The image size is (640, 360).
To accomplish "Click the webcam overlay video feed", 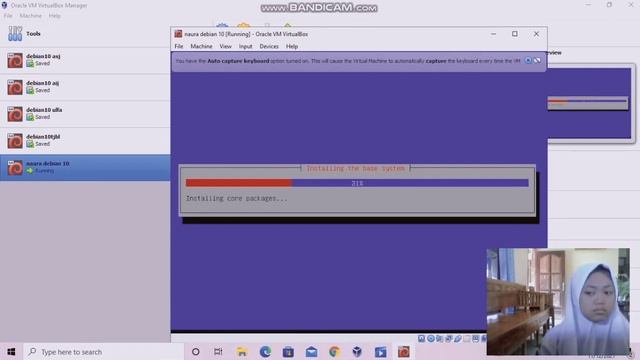I will 558,301.
